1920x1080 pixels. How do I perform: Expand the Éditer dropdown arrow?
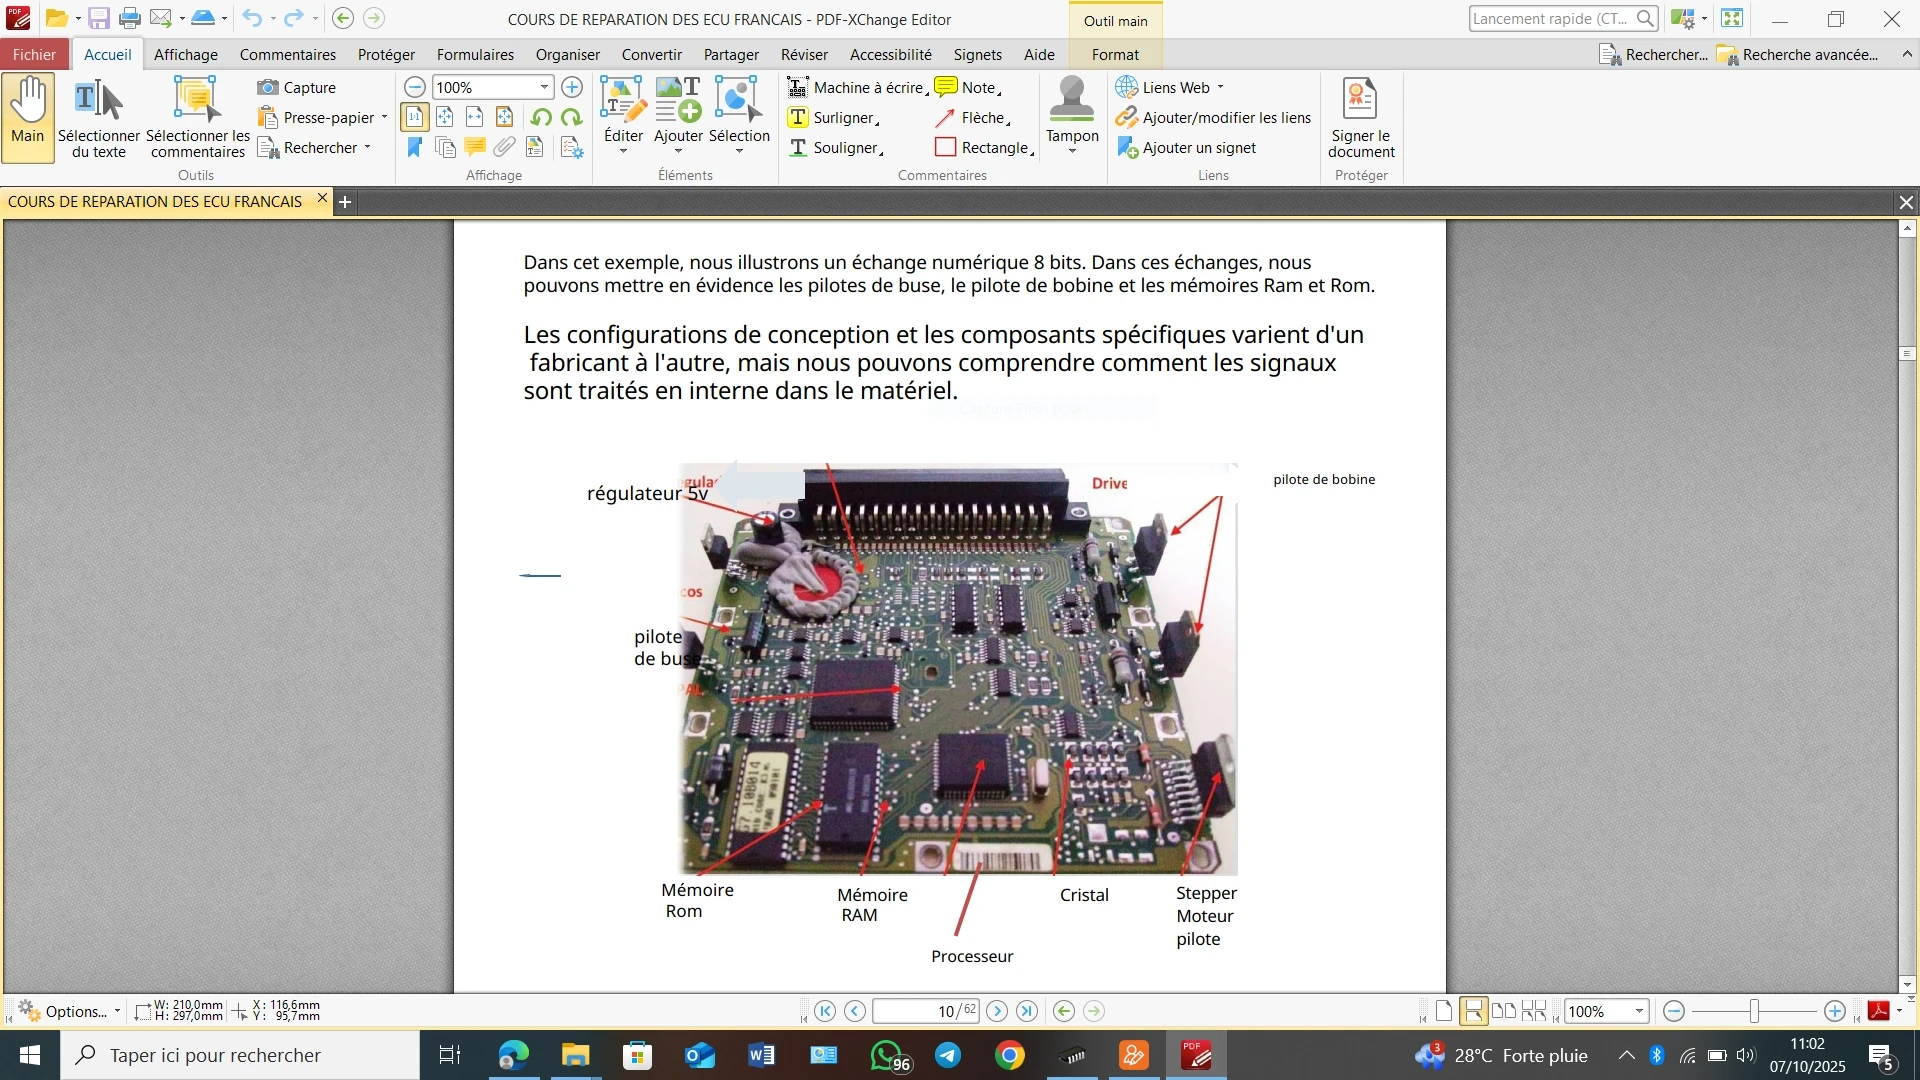click(x=623, y=152)
